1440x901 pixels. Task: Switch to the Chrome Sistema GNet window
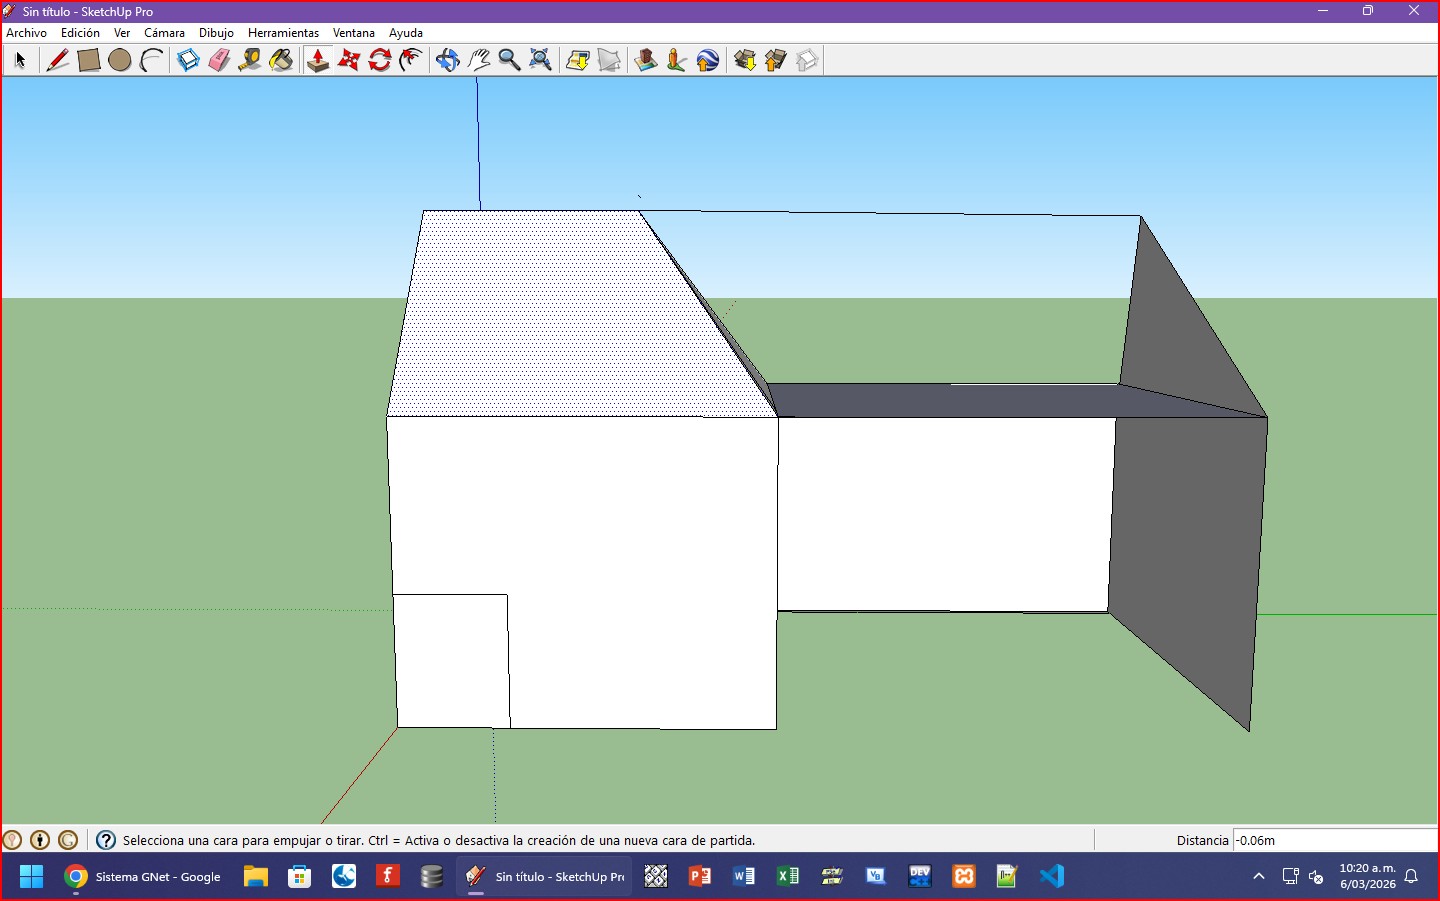tap(143, 877)
